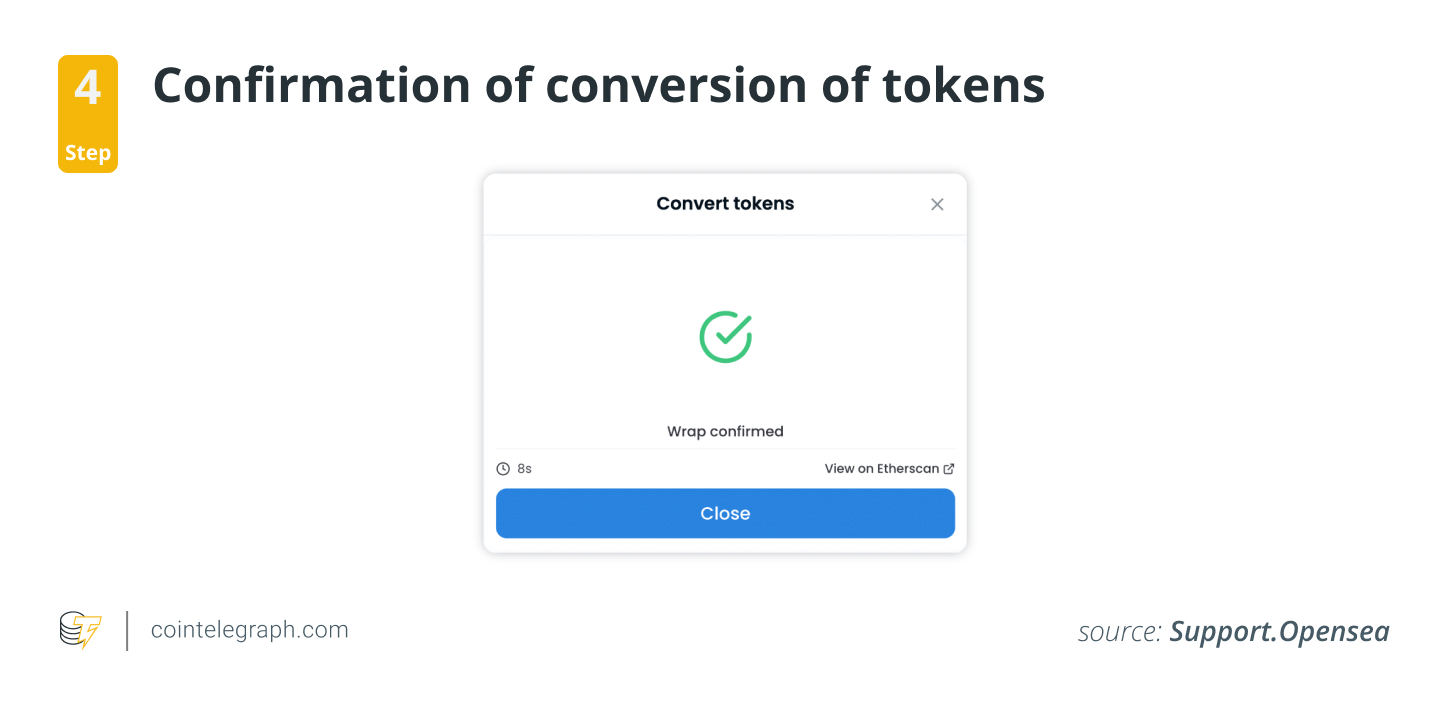
Task: Click the heading Confirmation of conversion of tokens
Action: 598,85
